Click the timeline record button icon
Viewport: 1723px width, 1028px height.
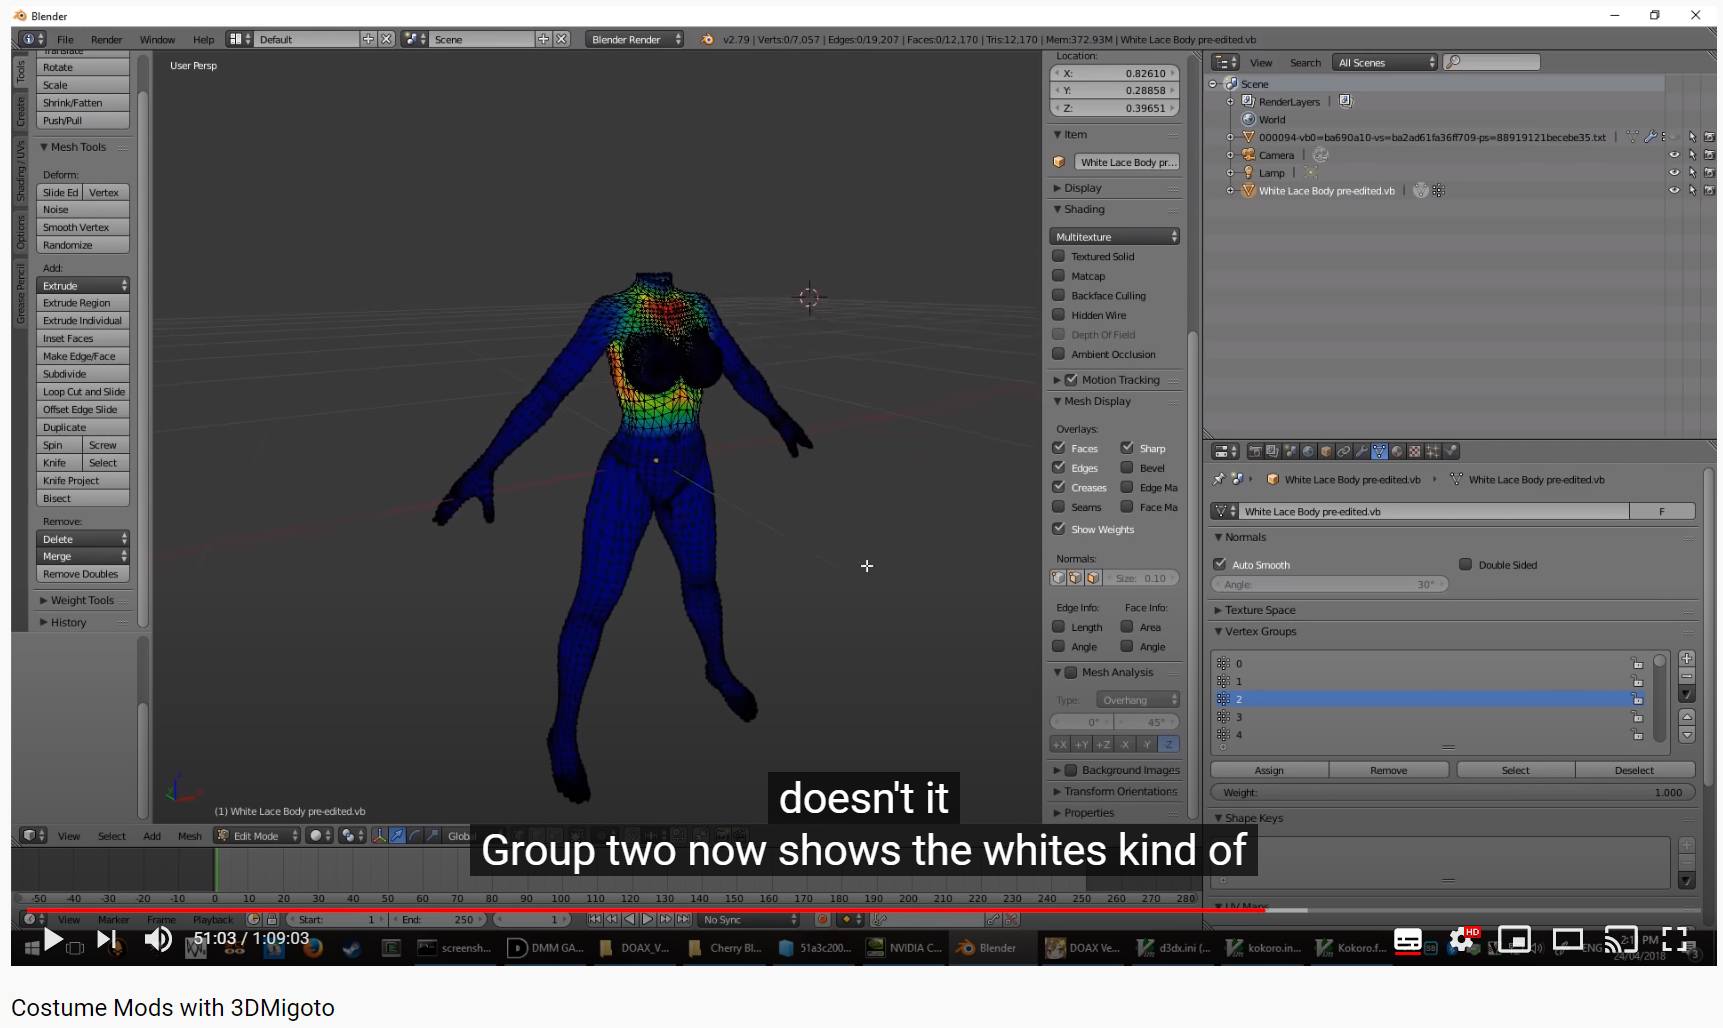click(822, 919)
